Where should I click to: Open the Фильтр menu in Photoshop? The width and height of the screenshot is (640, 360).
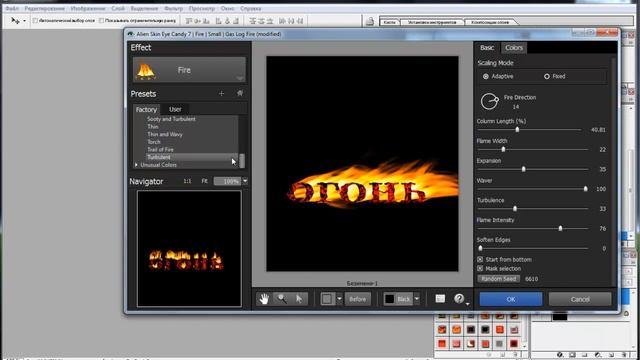click(x=173, y=8)
